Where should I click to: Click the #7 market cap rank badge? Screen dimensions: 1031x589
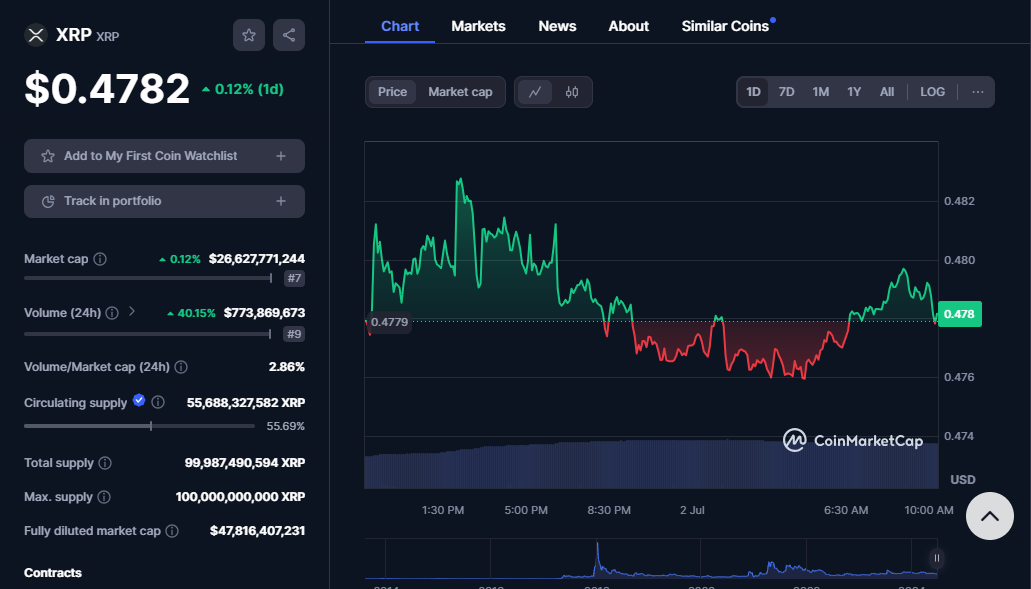pos(294,278)
